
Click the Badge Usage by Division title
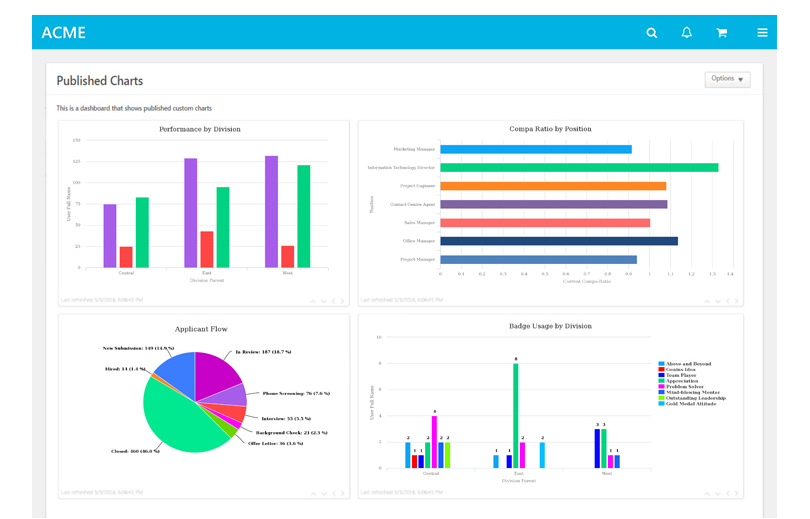[551, 326]
